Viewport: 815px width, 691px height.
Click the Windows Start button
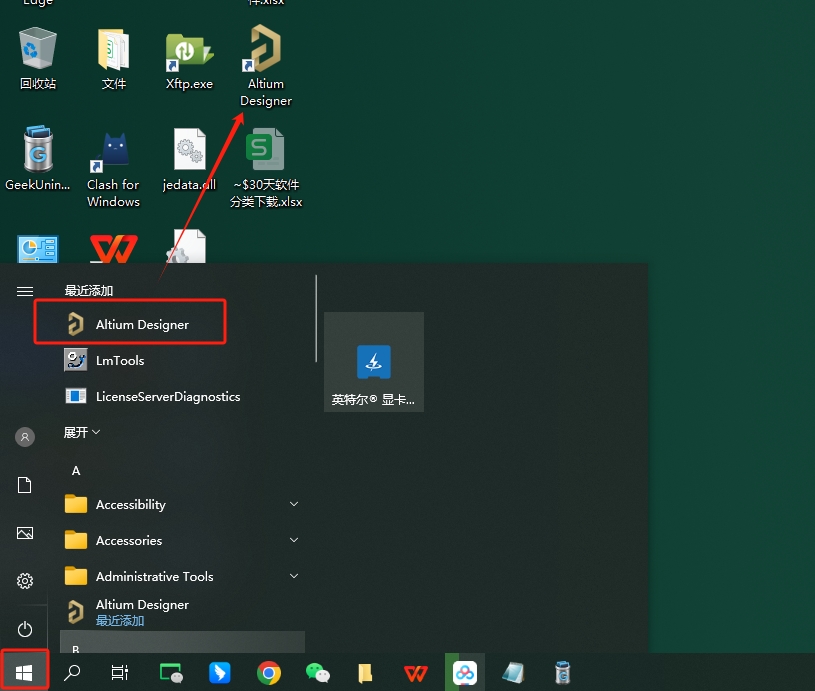(x=24, y=672)
